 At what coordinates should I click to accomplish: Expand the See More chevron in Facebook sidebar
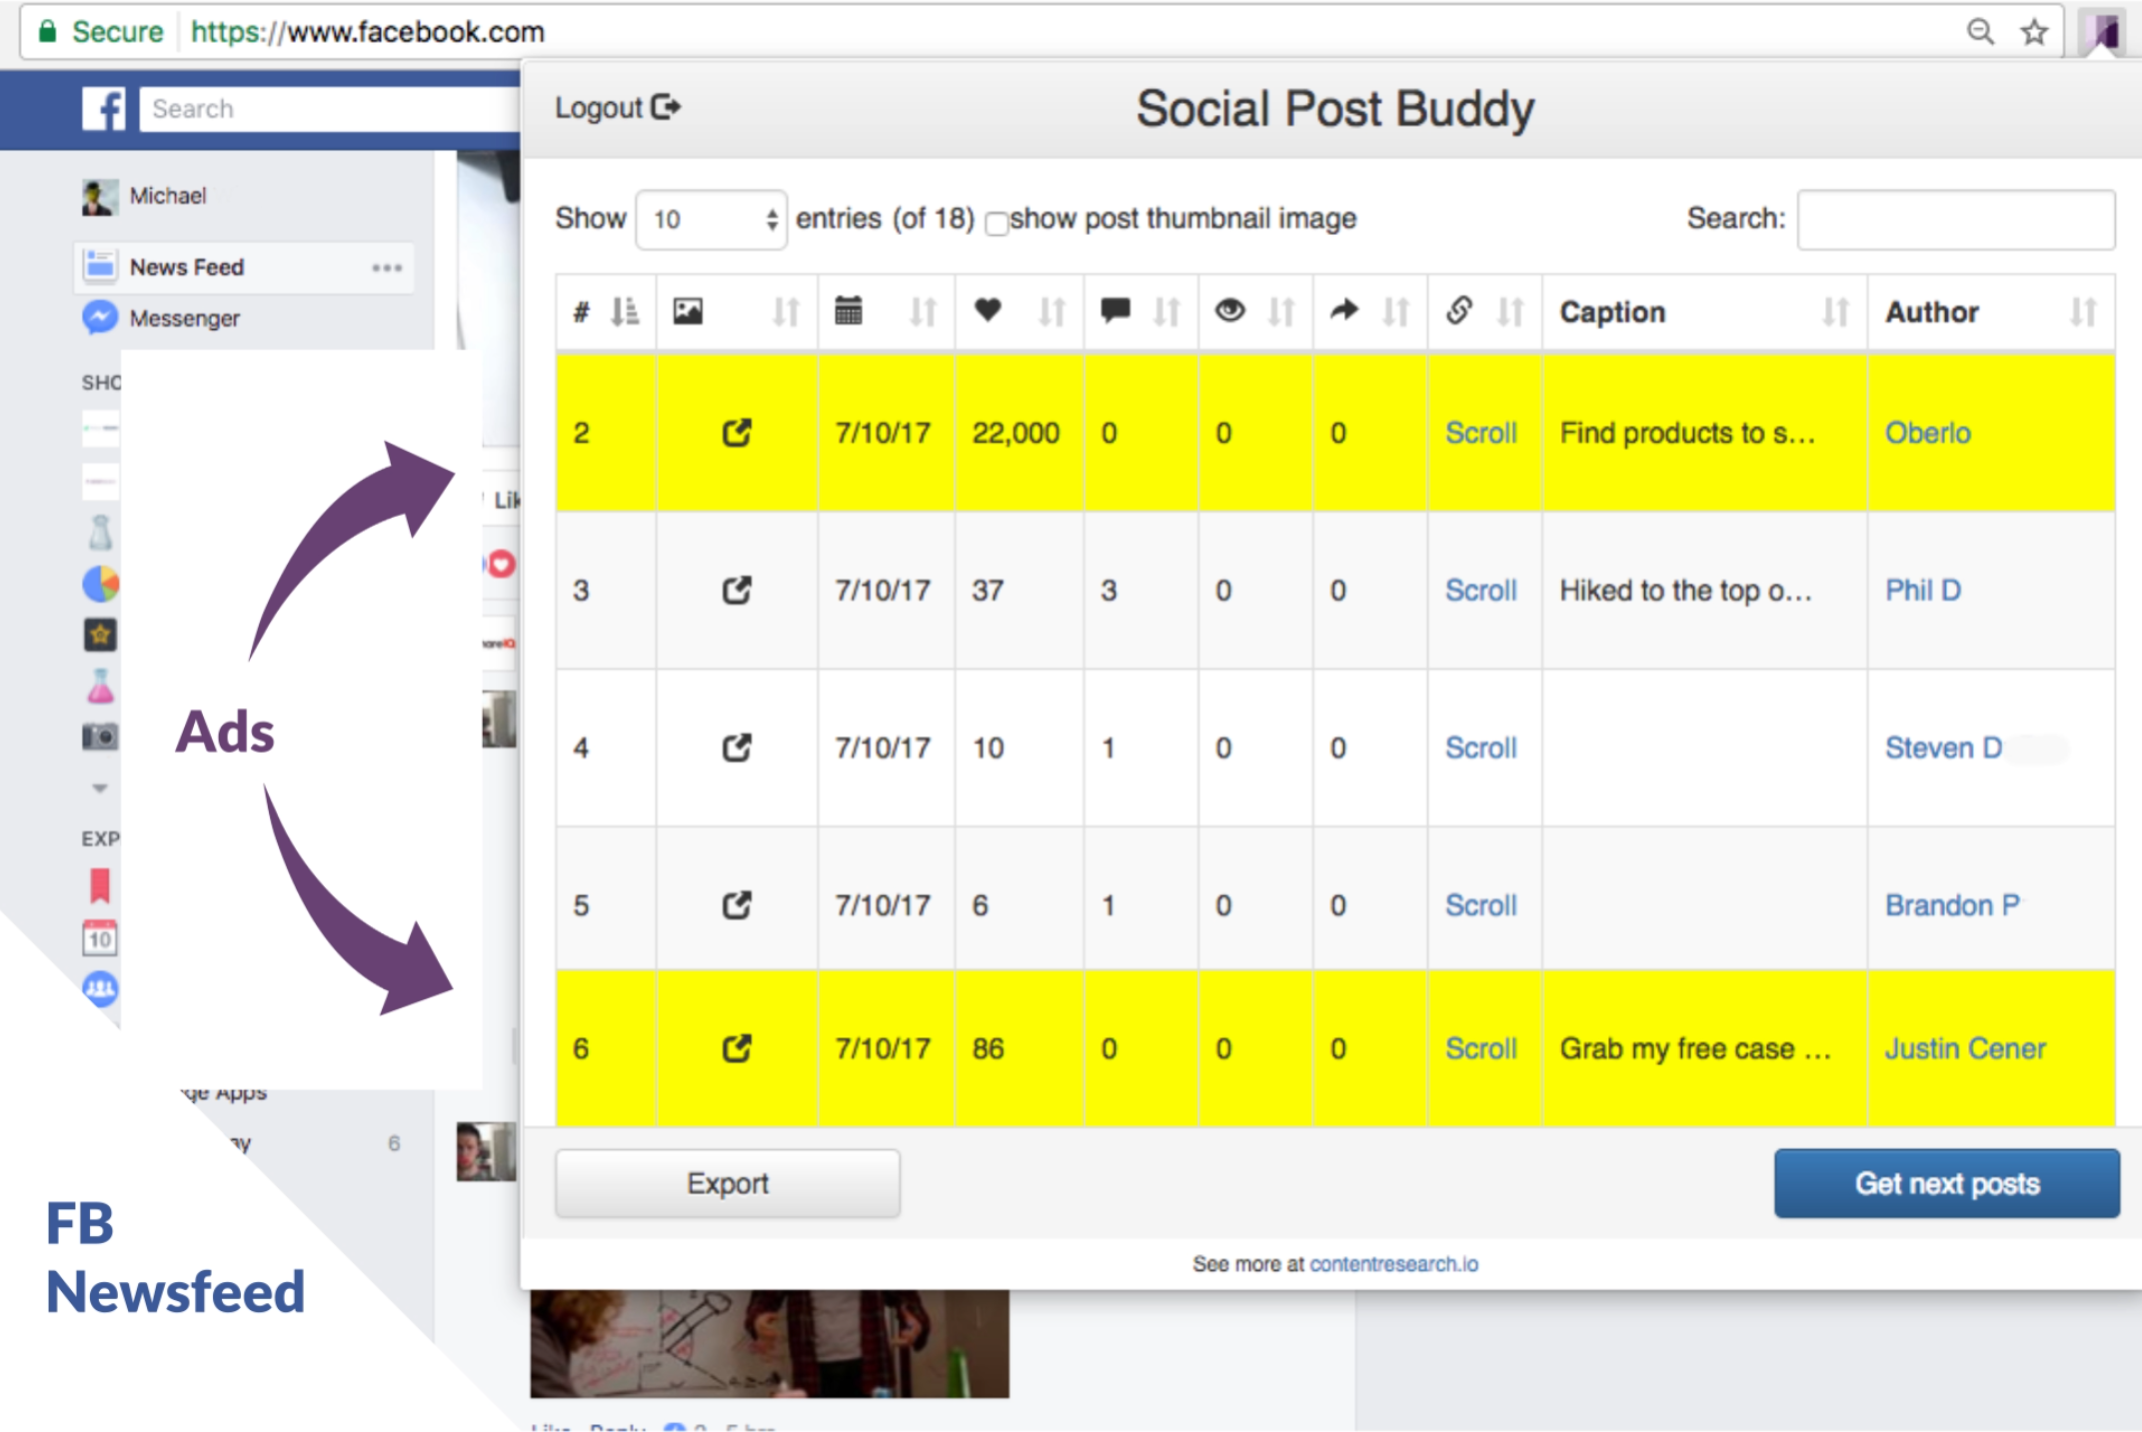coord(99,788)
